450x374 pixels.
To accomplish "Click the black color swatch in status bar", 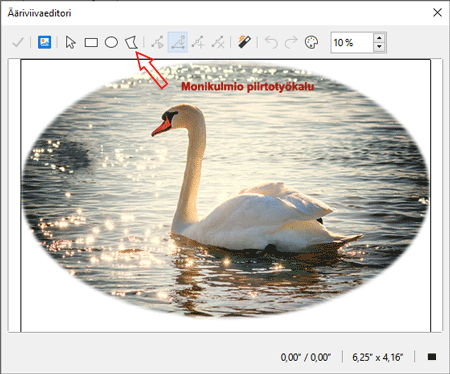I will tap(432, 357).
